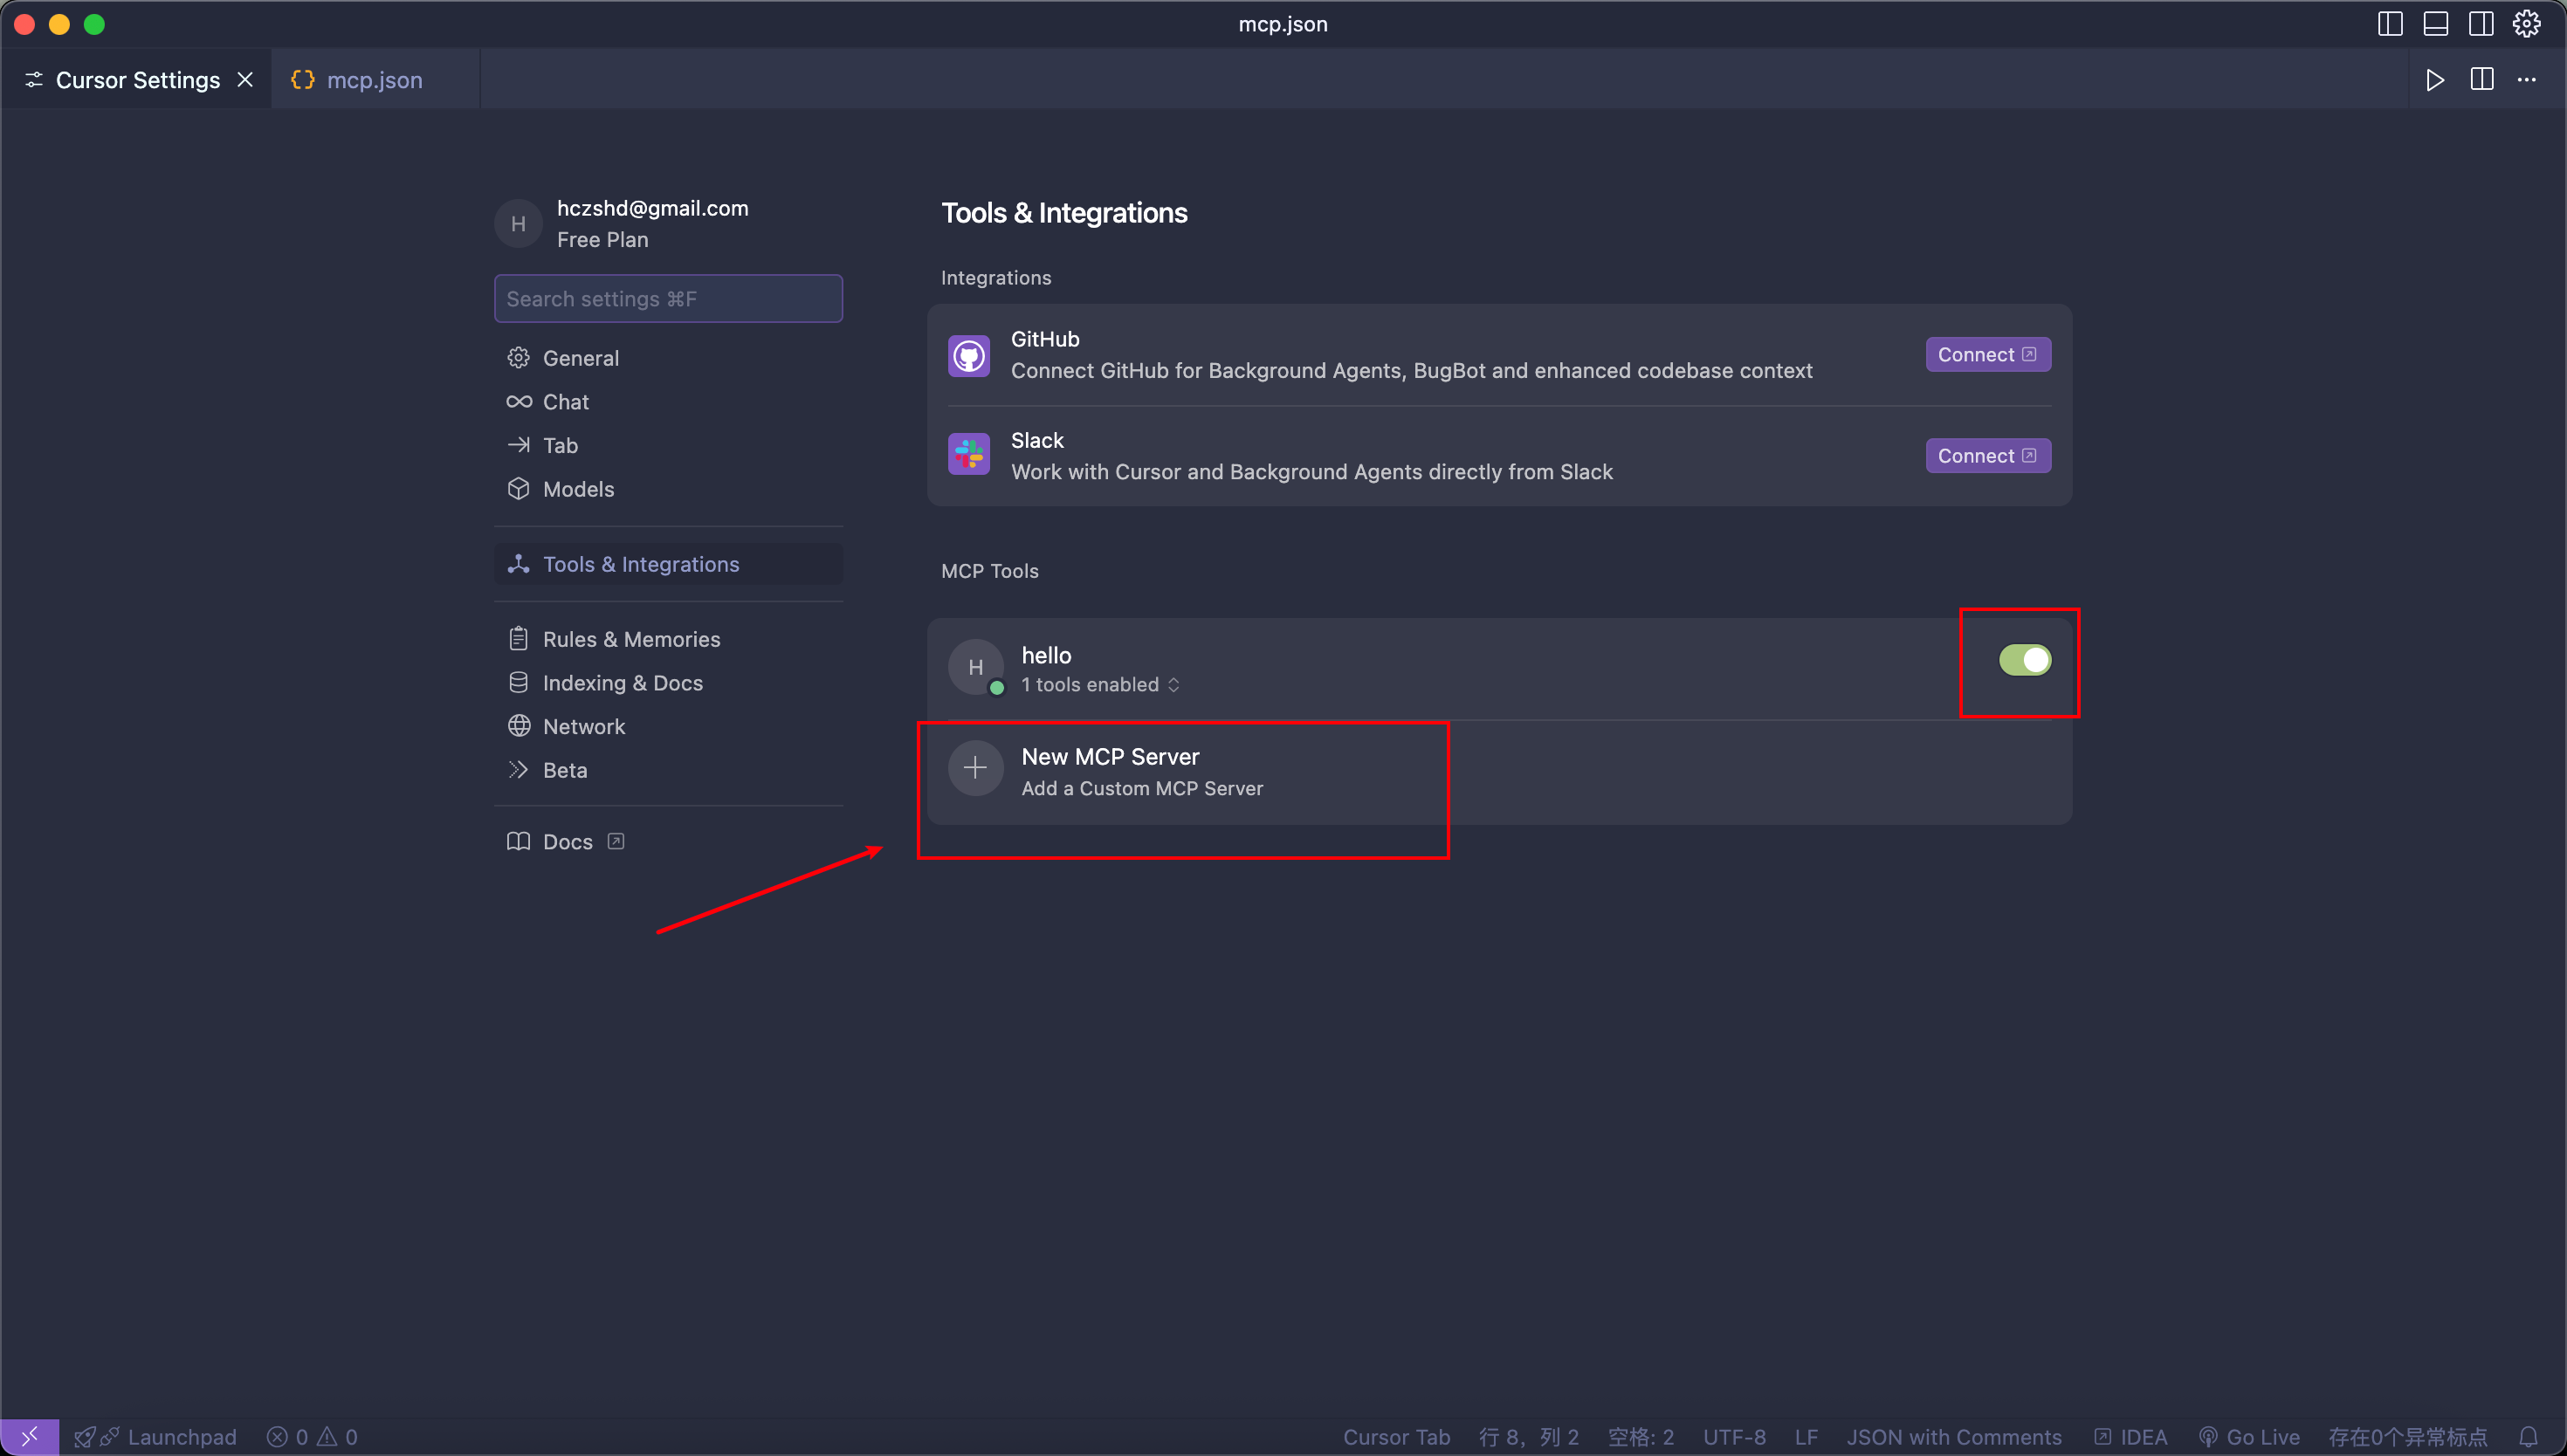2567x1456 pixels.
Task: Open Indexing & Docs section
Action: pyautogui.click(x=668, y=683)
